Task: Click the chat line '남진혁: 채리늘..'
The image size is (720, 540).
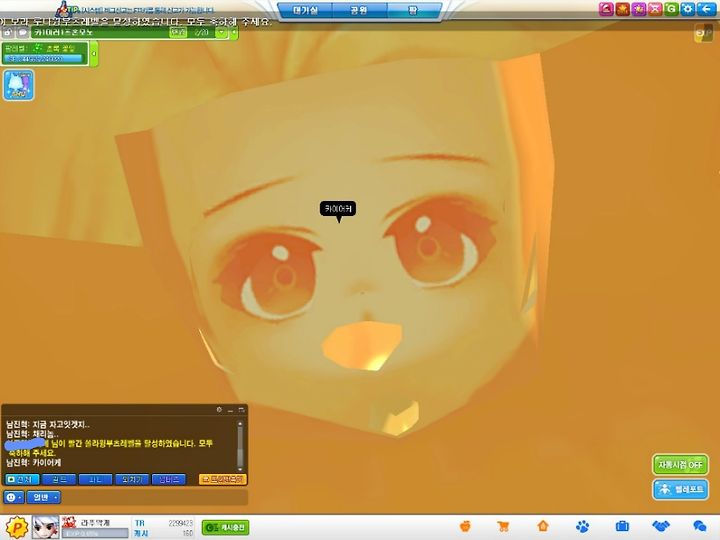Action: tap(32, 434)
